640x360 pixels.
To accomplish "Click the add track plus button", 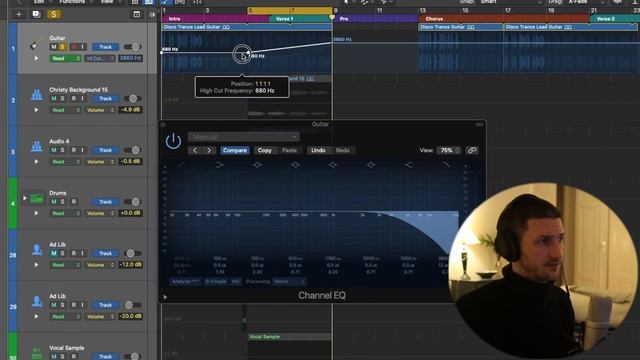I will [19, 14].
